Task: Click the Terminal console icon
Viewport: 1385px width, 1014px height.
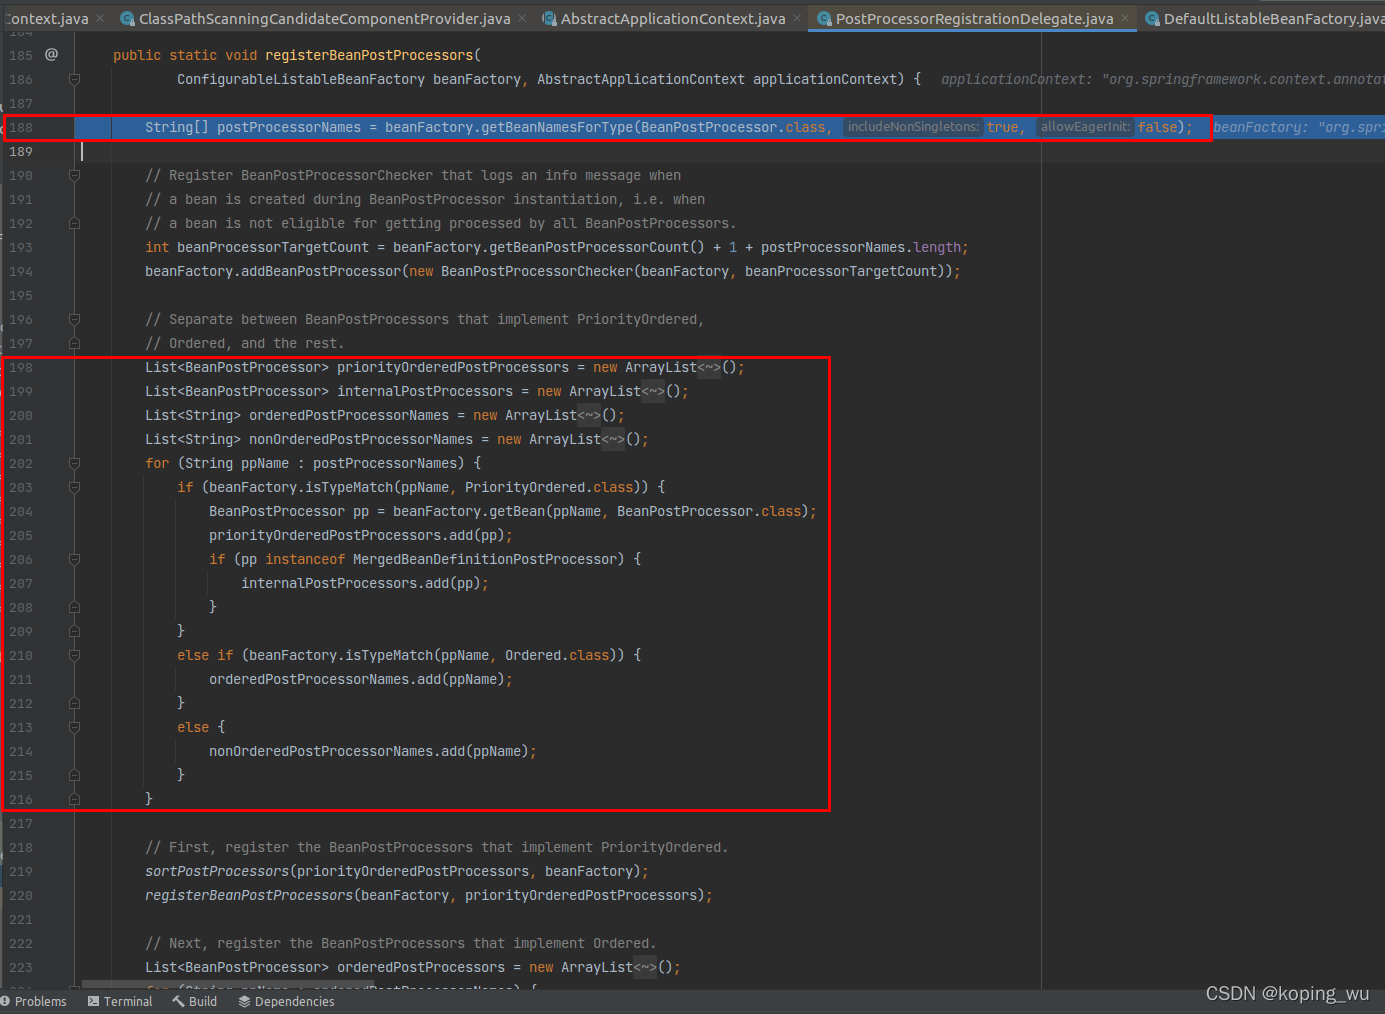Action: [x=93, y=1001]
